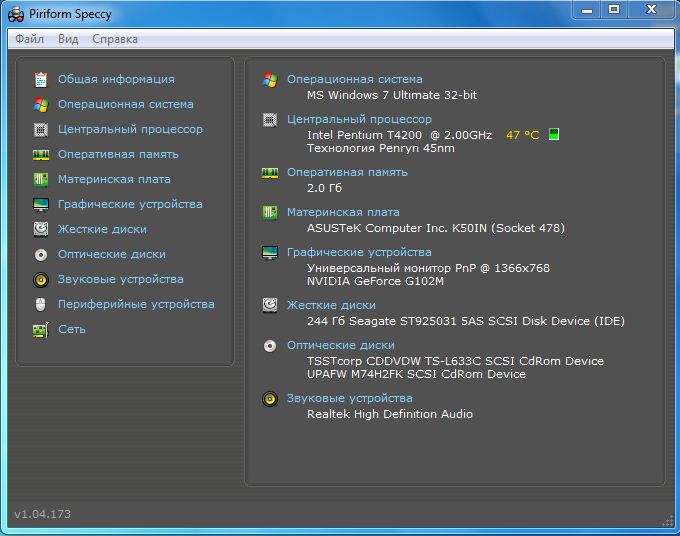The height and width of the screenshot is (536, 680).
Task: Open Жесткие диски heading link in summary
Action: (x=331, y=305)
